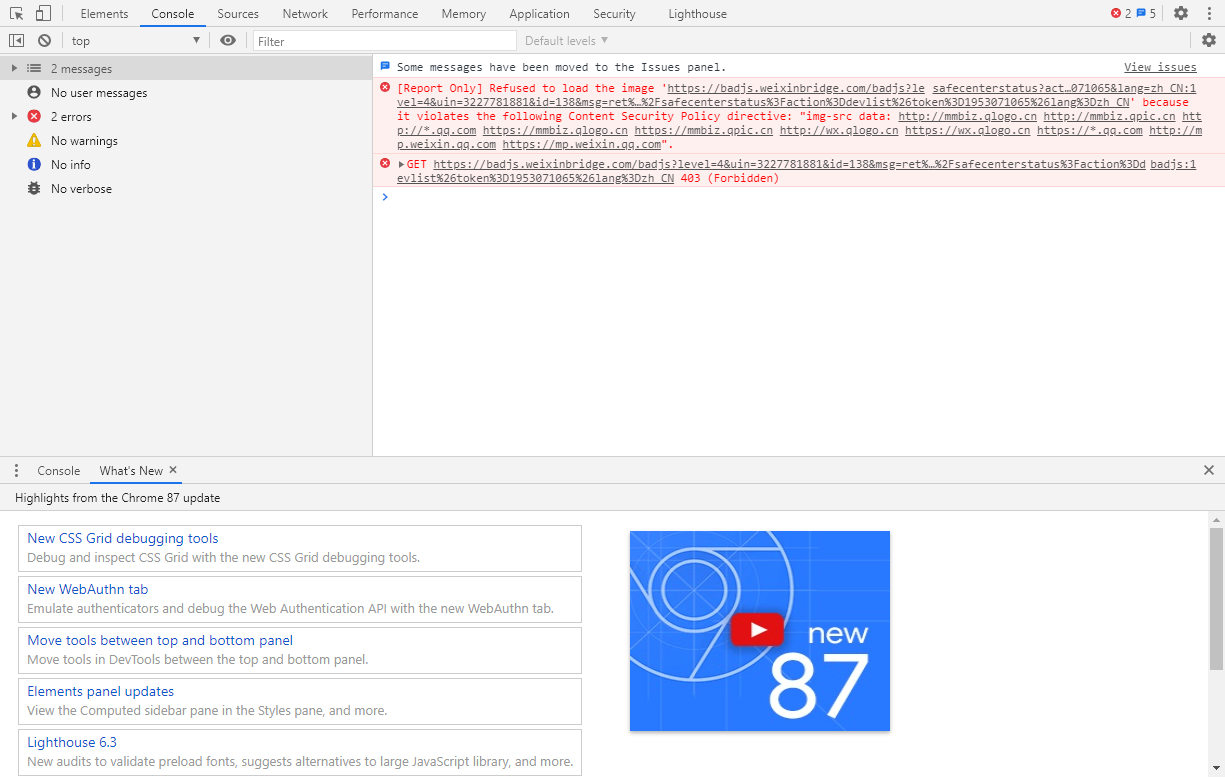This screenshot has height=777, width=1225.
Task: Expand the '2 messages' group
Action: [14, 68]
